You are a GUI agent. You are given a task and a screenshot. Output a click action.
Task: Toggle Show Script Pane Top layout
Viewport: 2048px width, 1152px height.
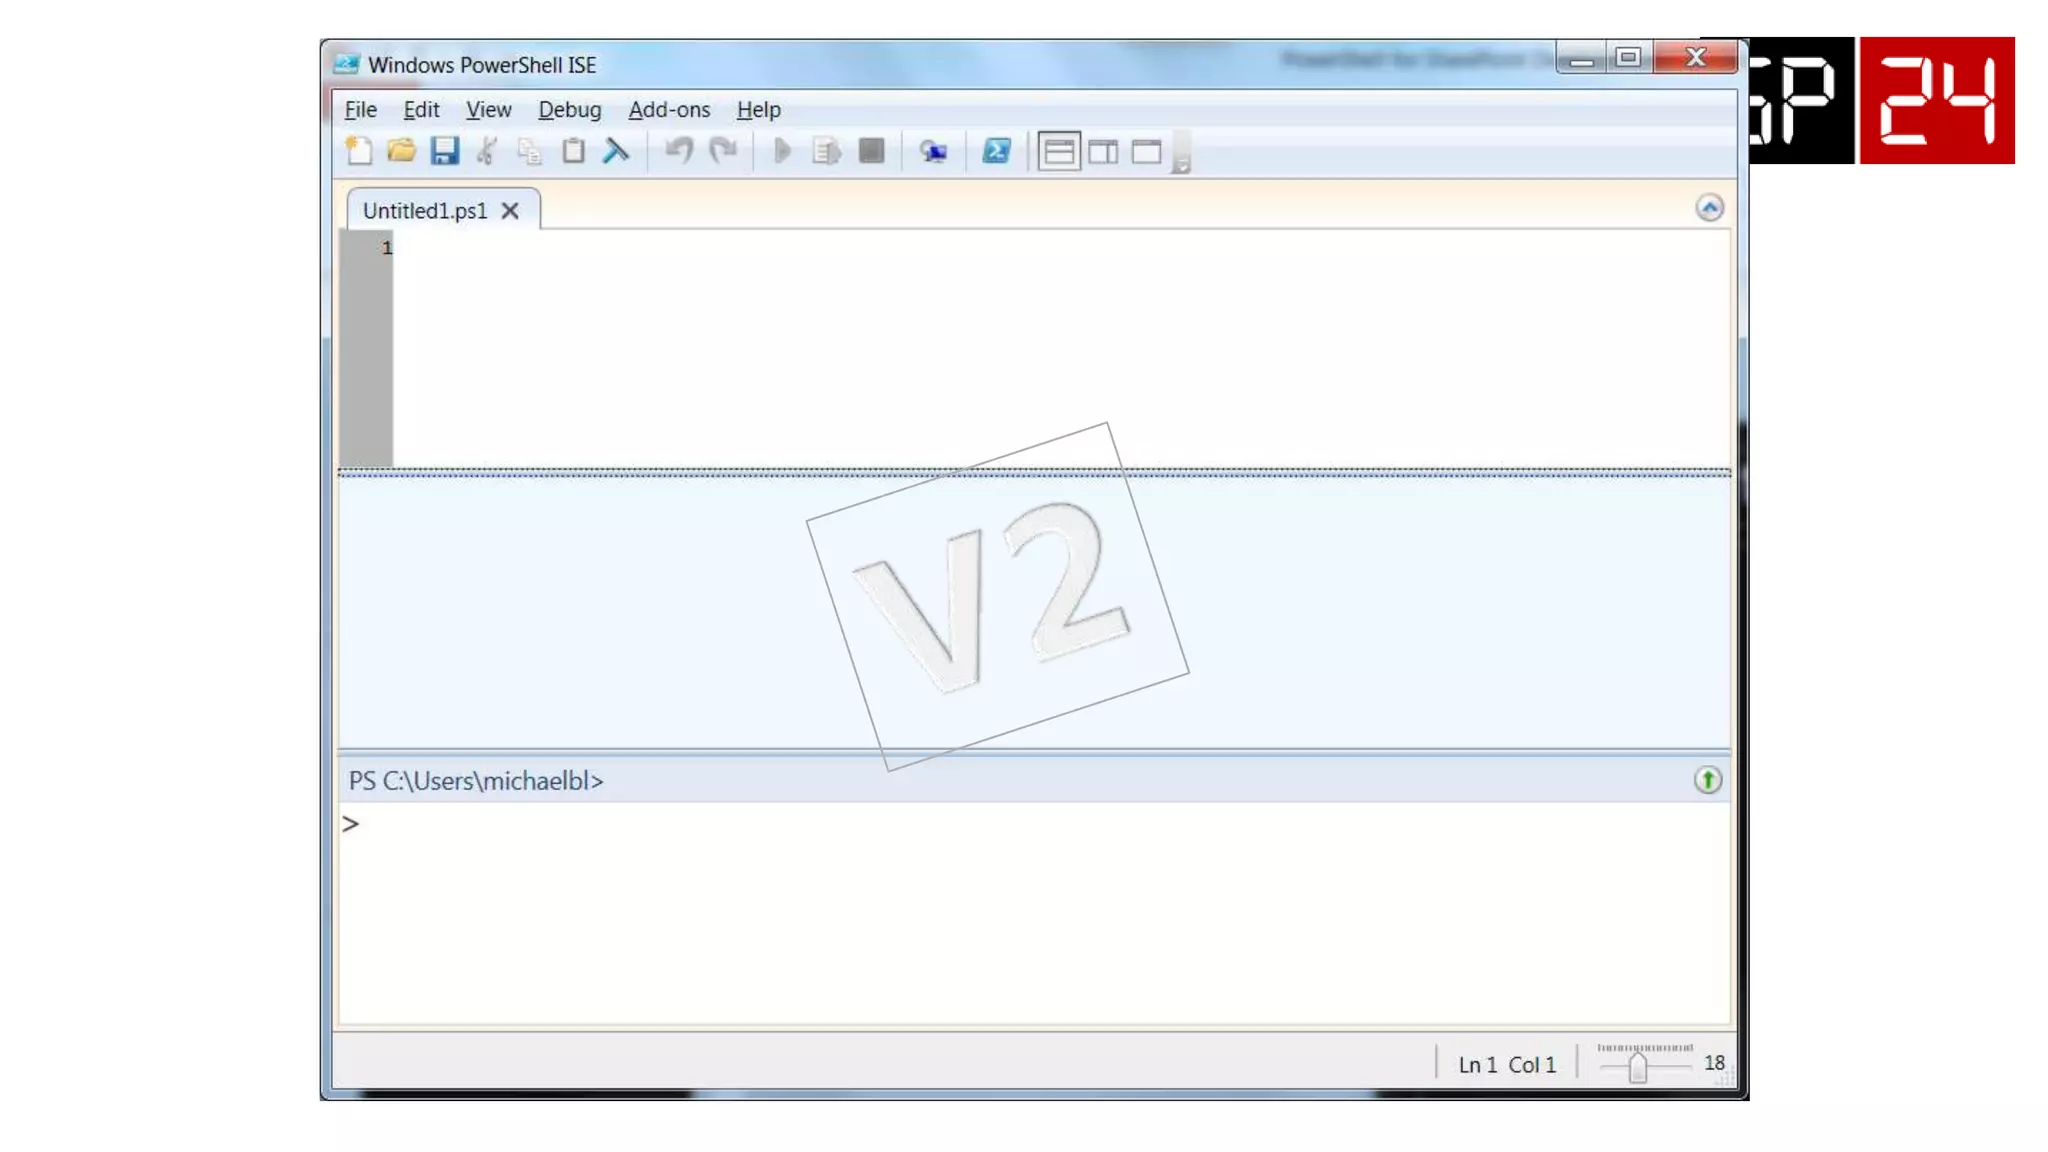click(1058, 151)
